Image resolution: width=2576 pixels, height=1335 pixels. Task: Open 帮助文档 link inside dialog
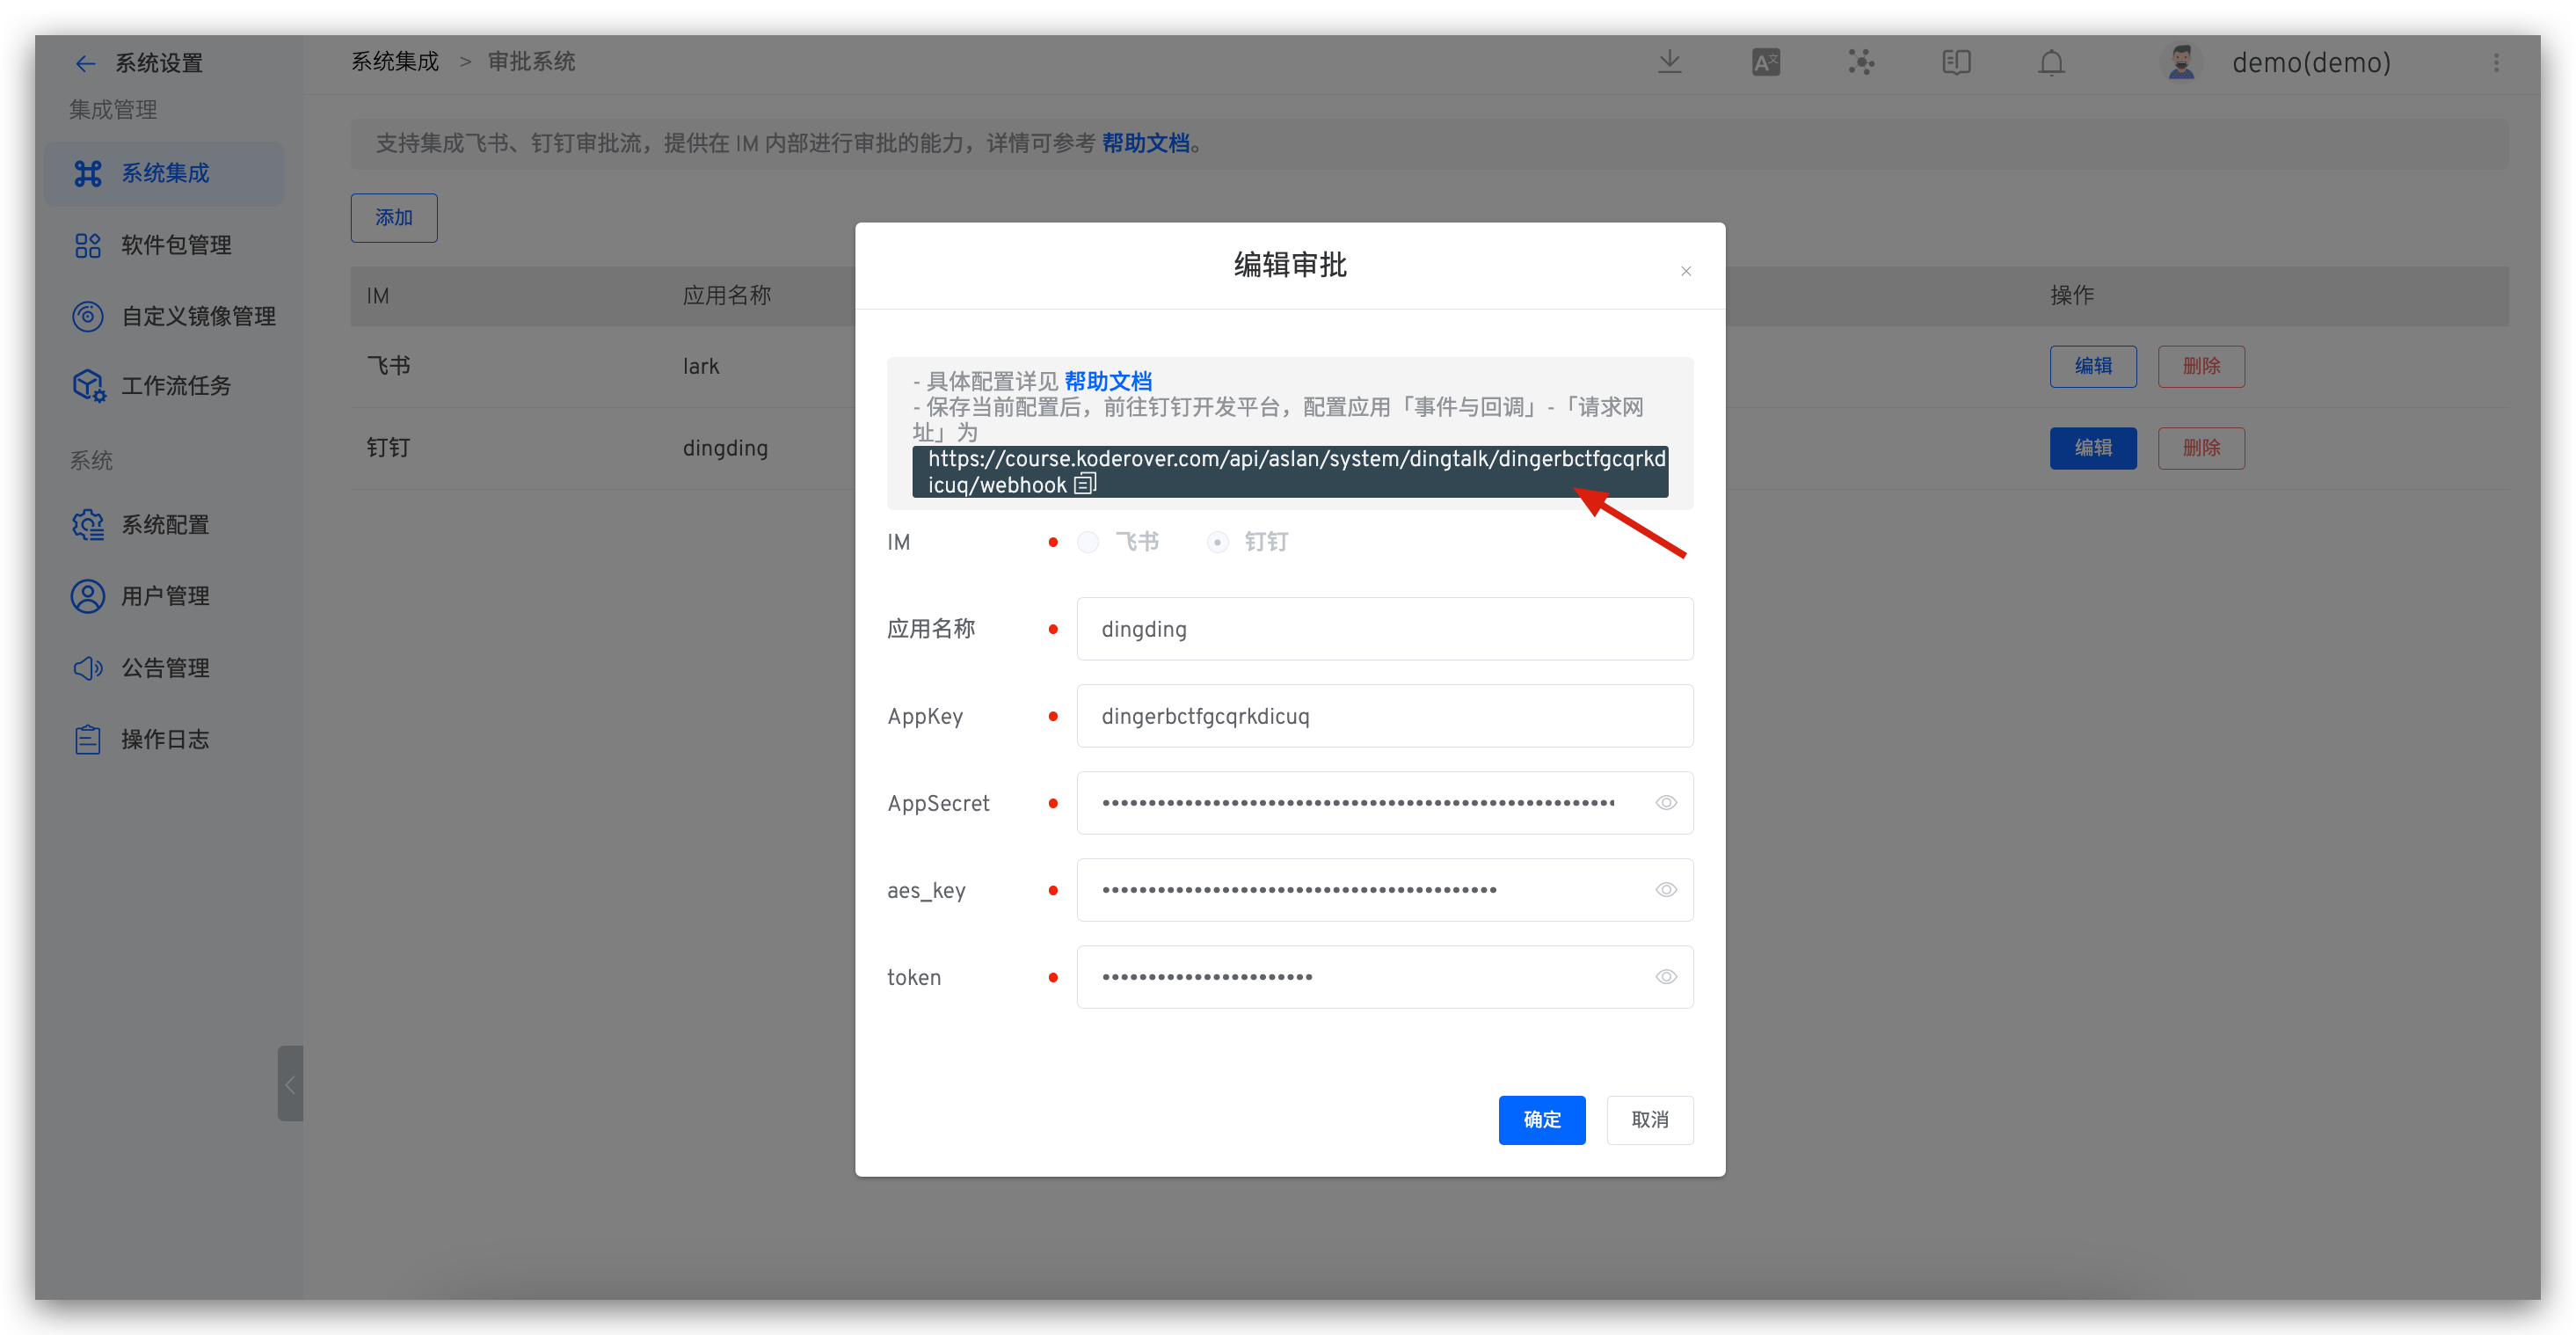point(1107,381)
